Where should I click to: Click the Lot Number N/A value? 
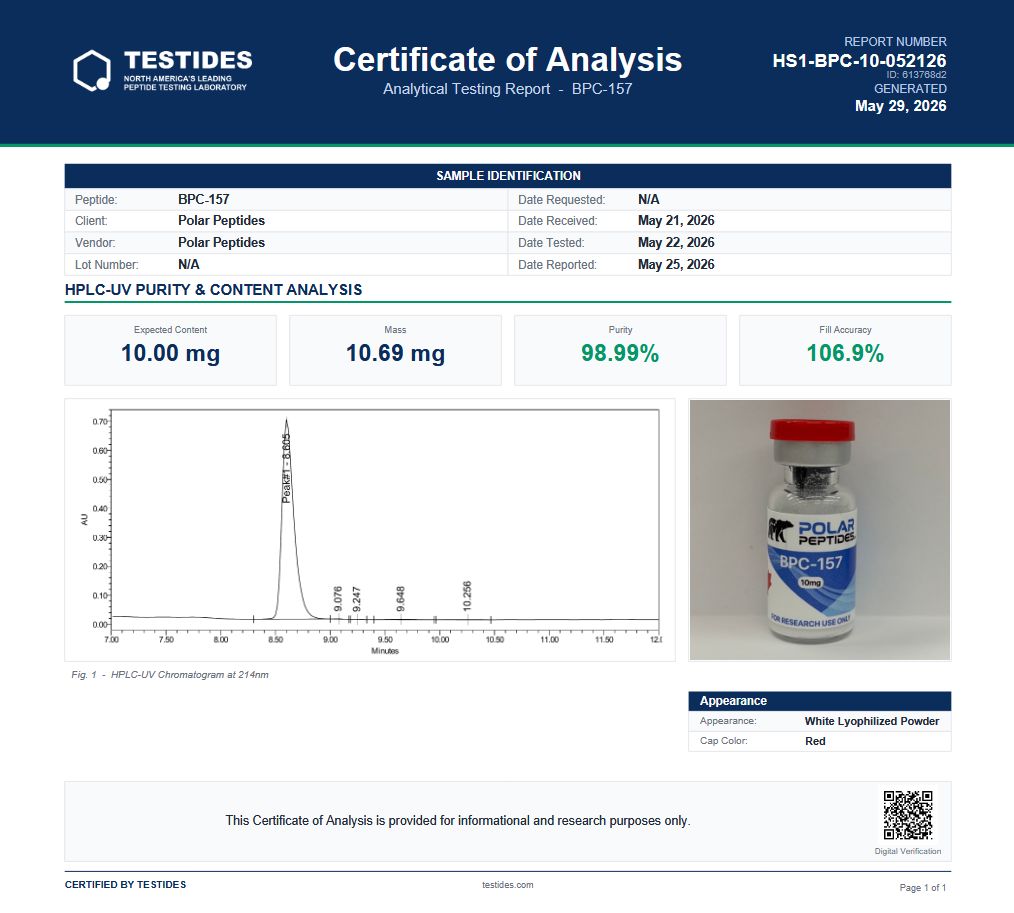click(189, 264)
